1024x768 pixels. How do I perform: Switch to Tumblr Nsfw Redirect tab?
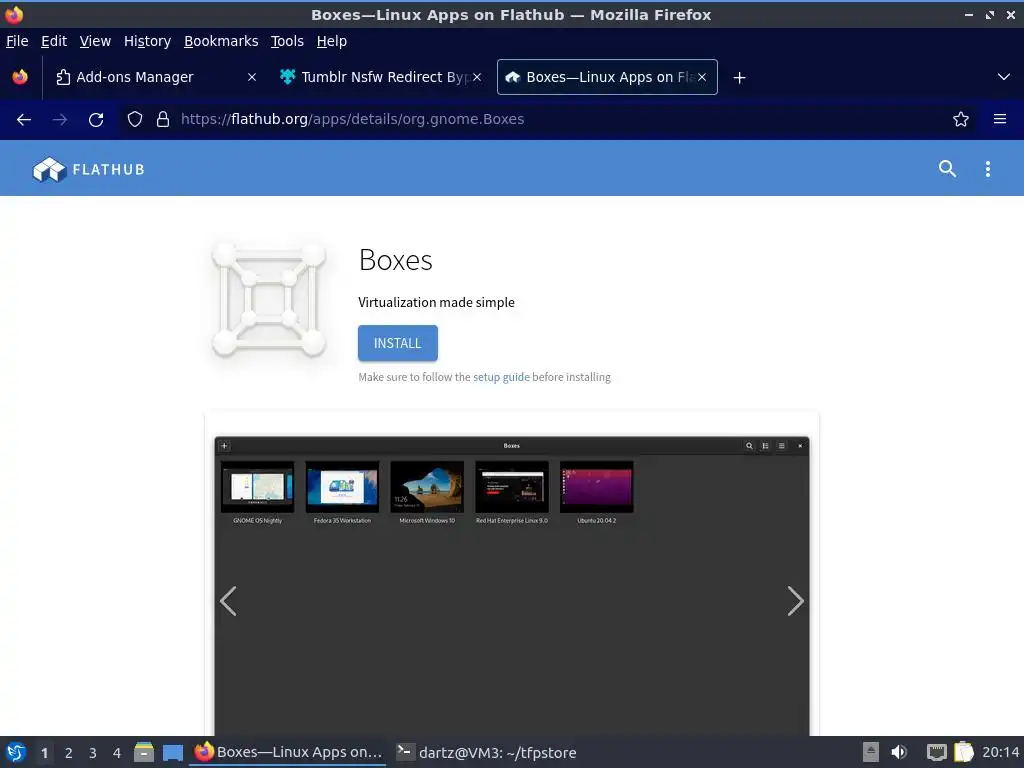pyautogui.click(x=380, y=77)
